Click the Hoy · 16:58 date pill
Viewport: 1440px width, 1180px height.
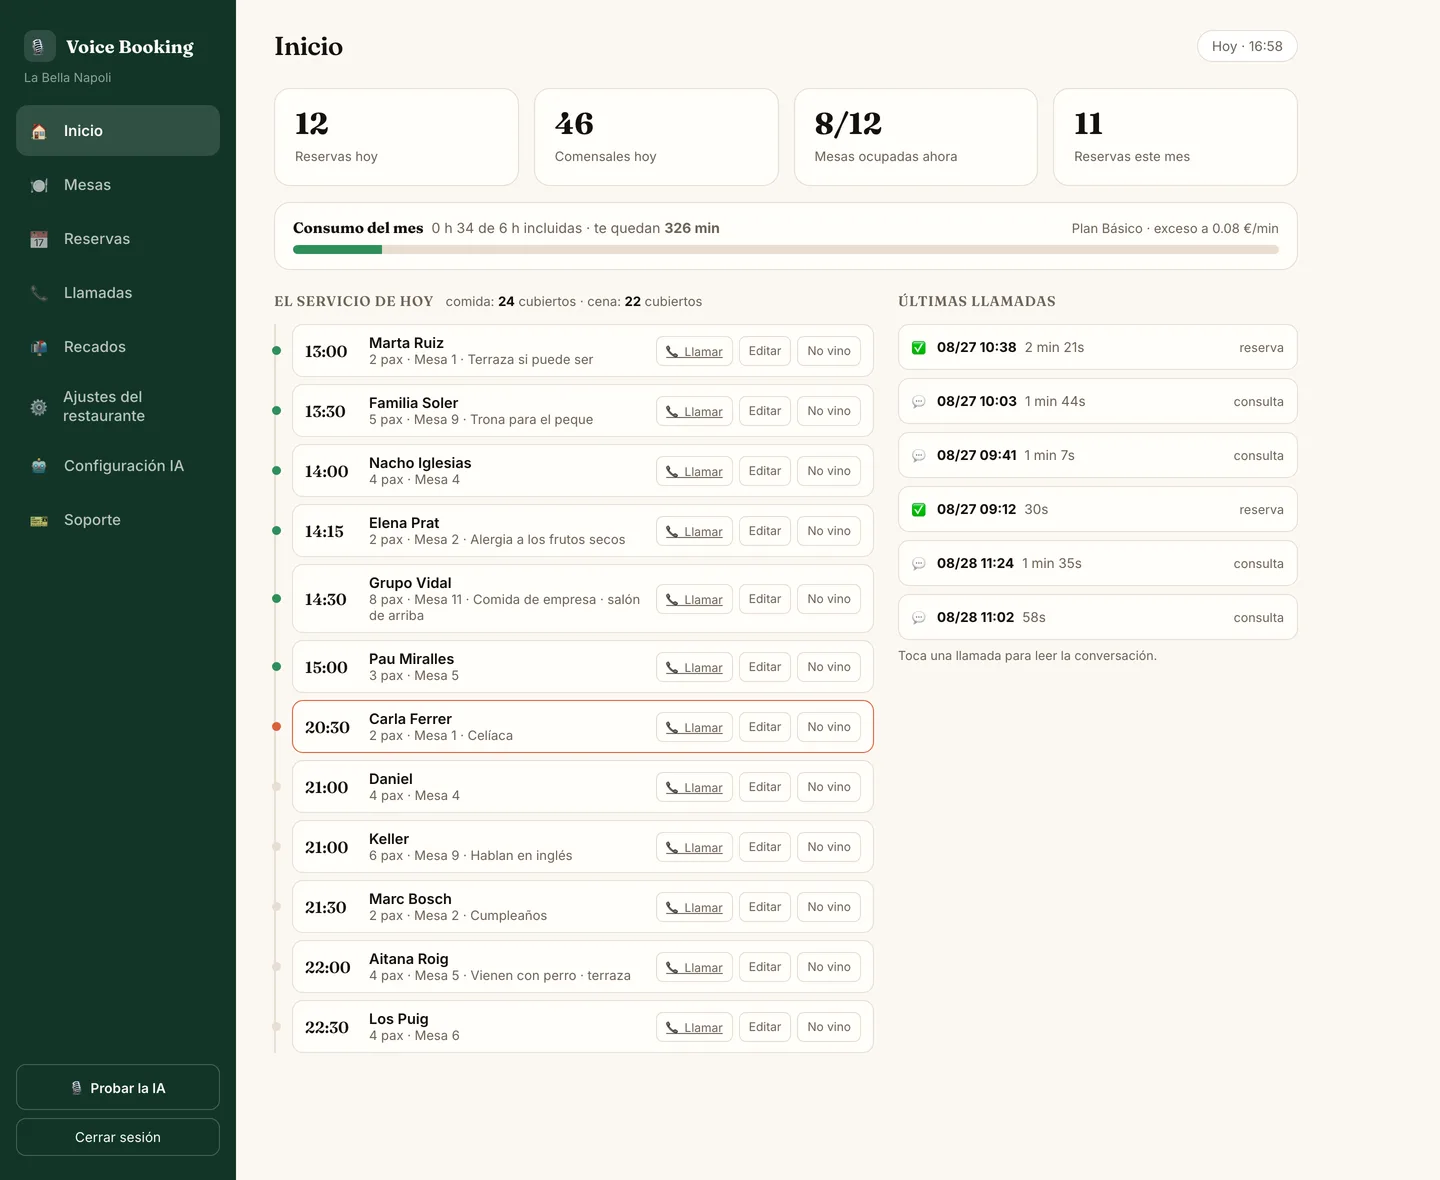point(1247,46)
